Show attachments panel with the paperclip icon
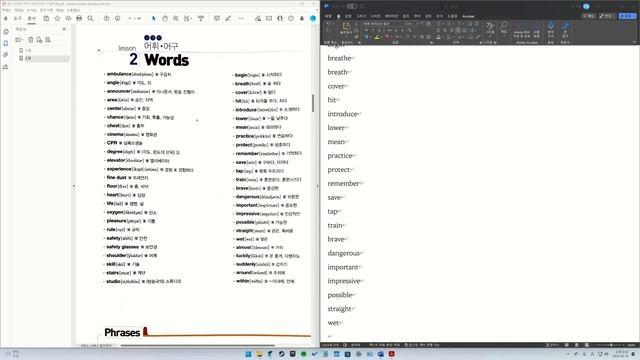The height and width of the screenshot is (360, 640). click(6, 55)
